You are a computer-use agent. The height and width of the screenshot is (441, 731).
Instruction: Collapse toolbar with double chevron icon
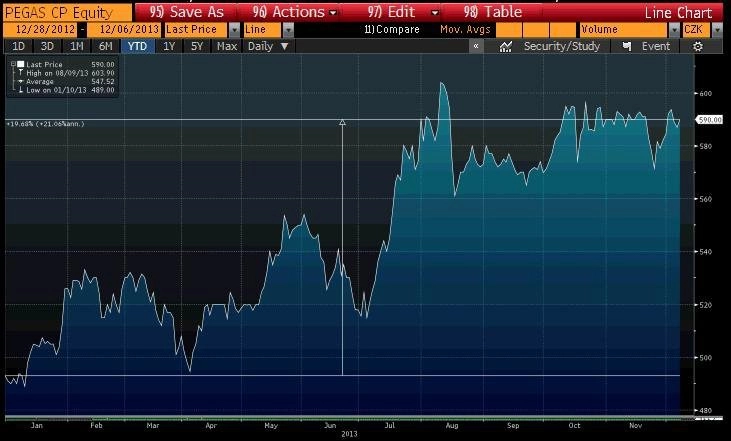tap(476, 46)
